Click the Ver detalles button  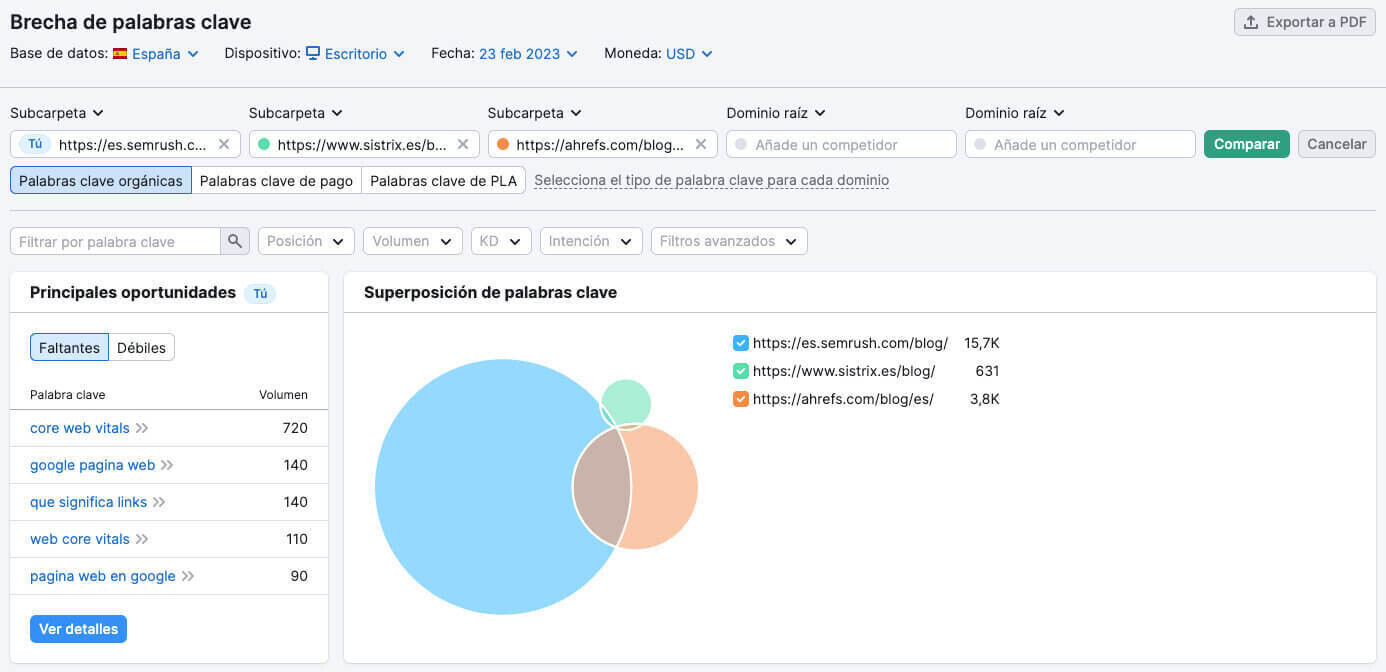coord(78,629)
